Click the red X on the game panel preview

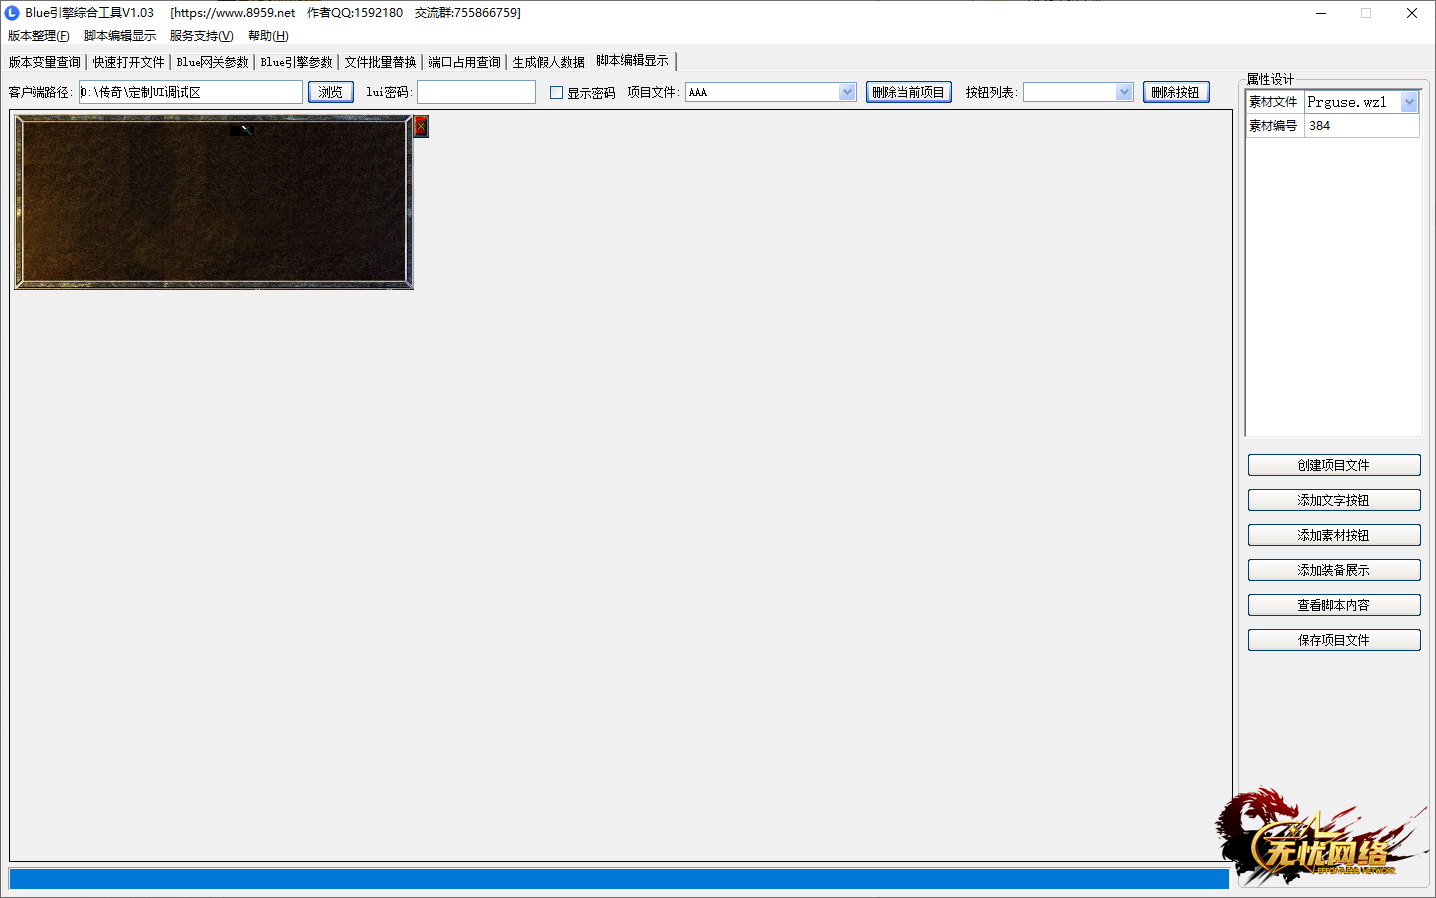pos(421,127)
